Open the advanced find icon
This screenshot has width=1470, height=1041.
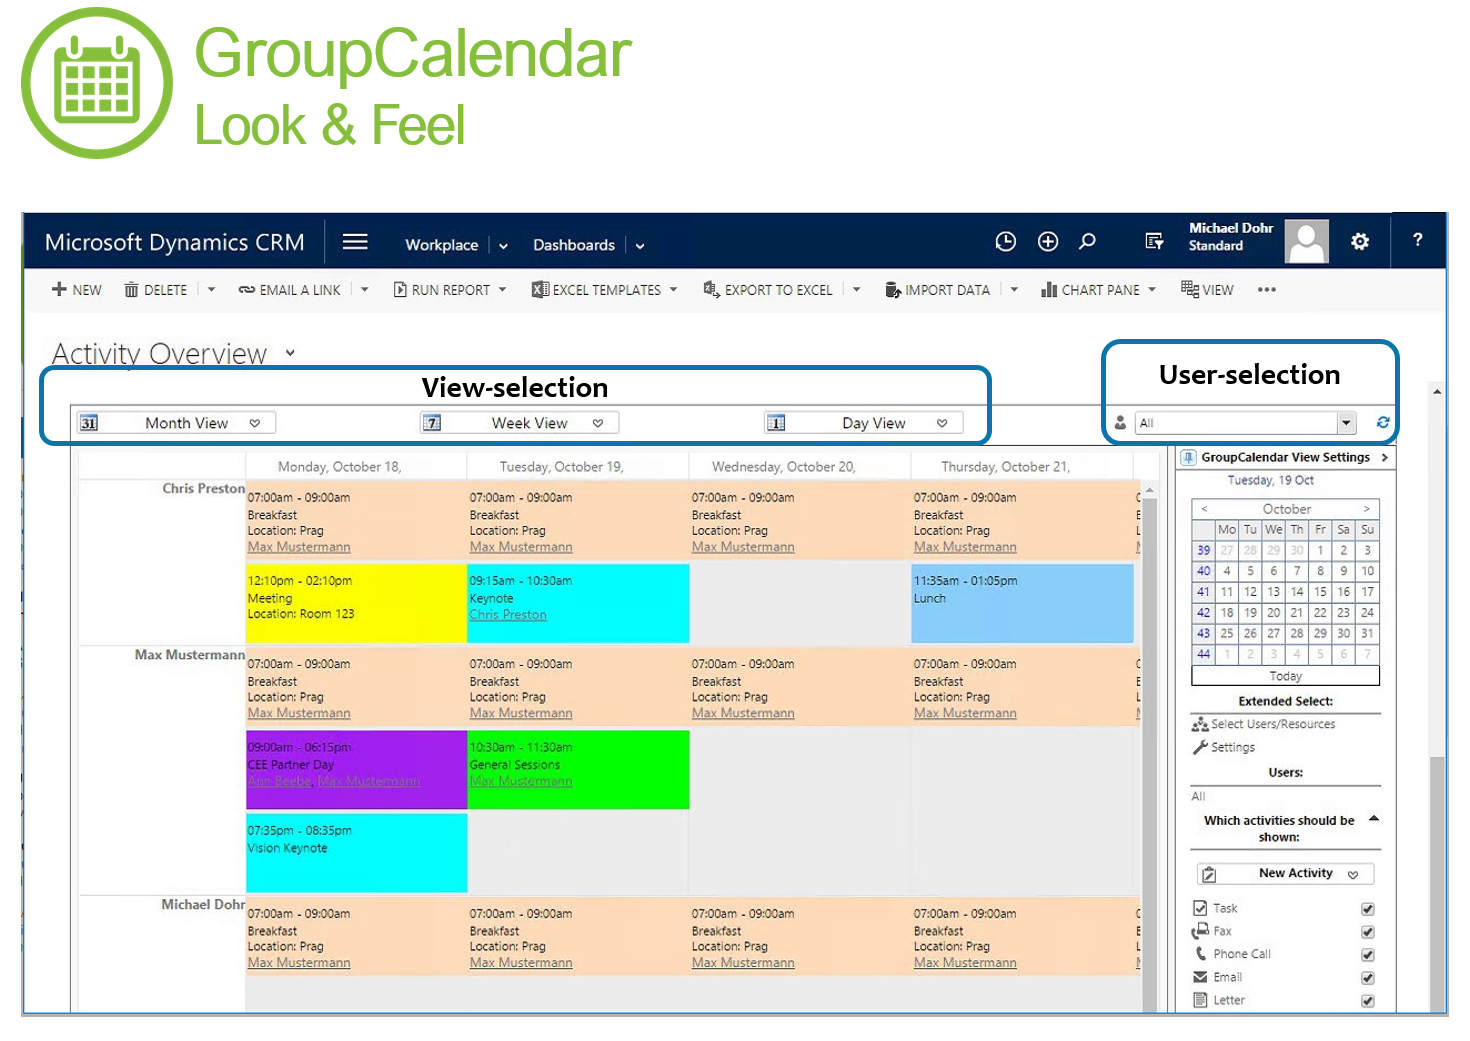coord(1154,242)
